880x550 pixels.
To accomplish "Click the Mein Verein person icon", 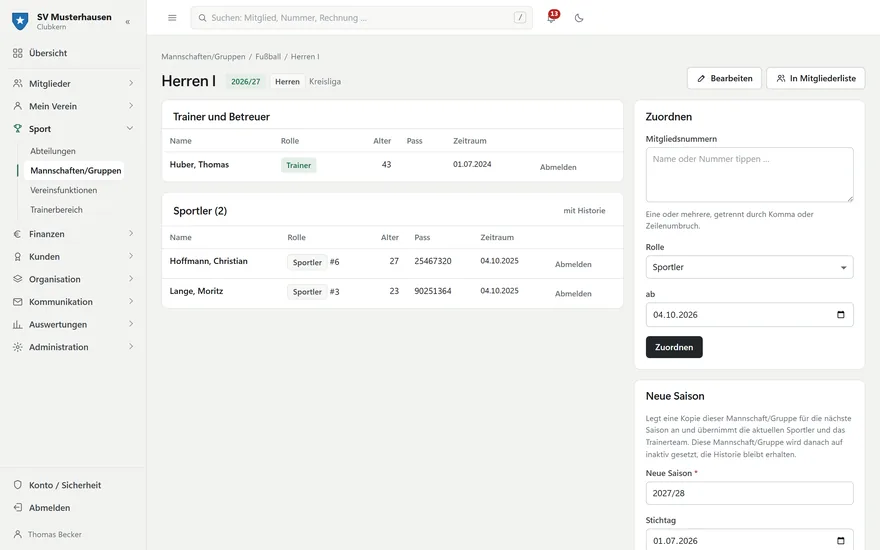I will [x=18, y=106].
